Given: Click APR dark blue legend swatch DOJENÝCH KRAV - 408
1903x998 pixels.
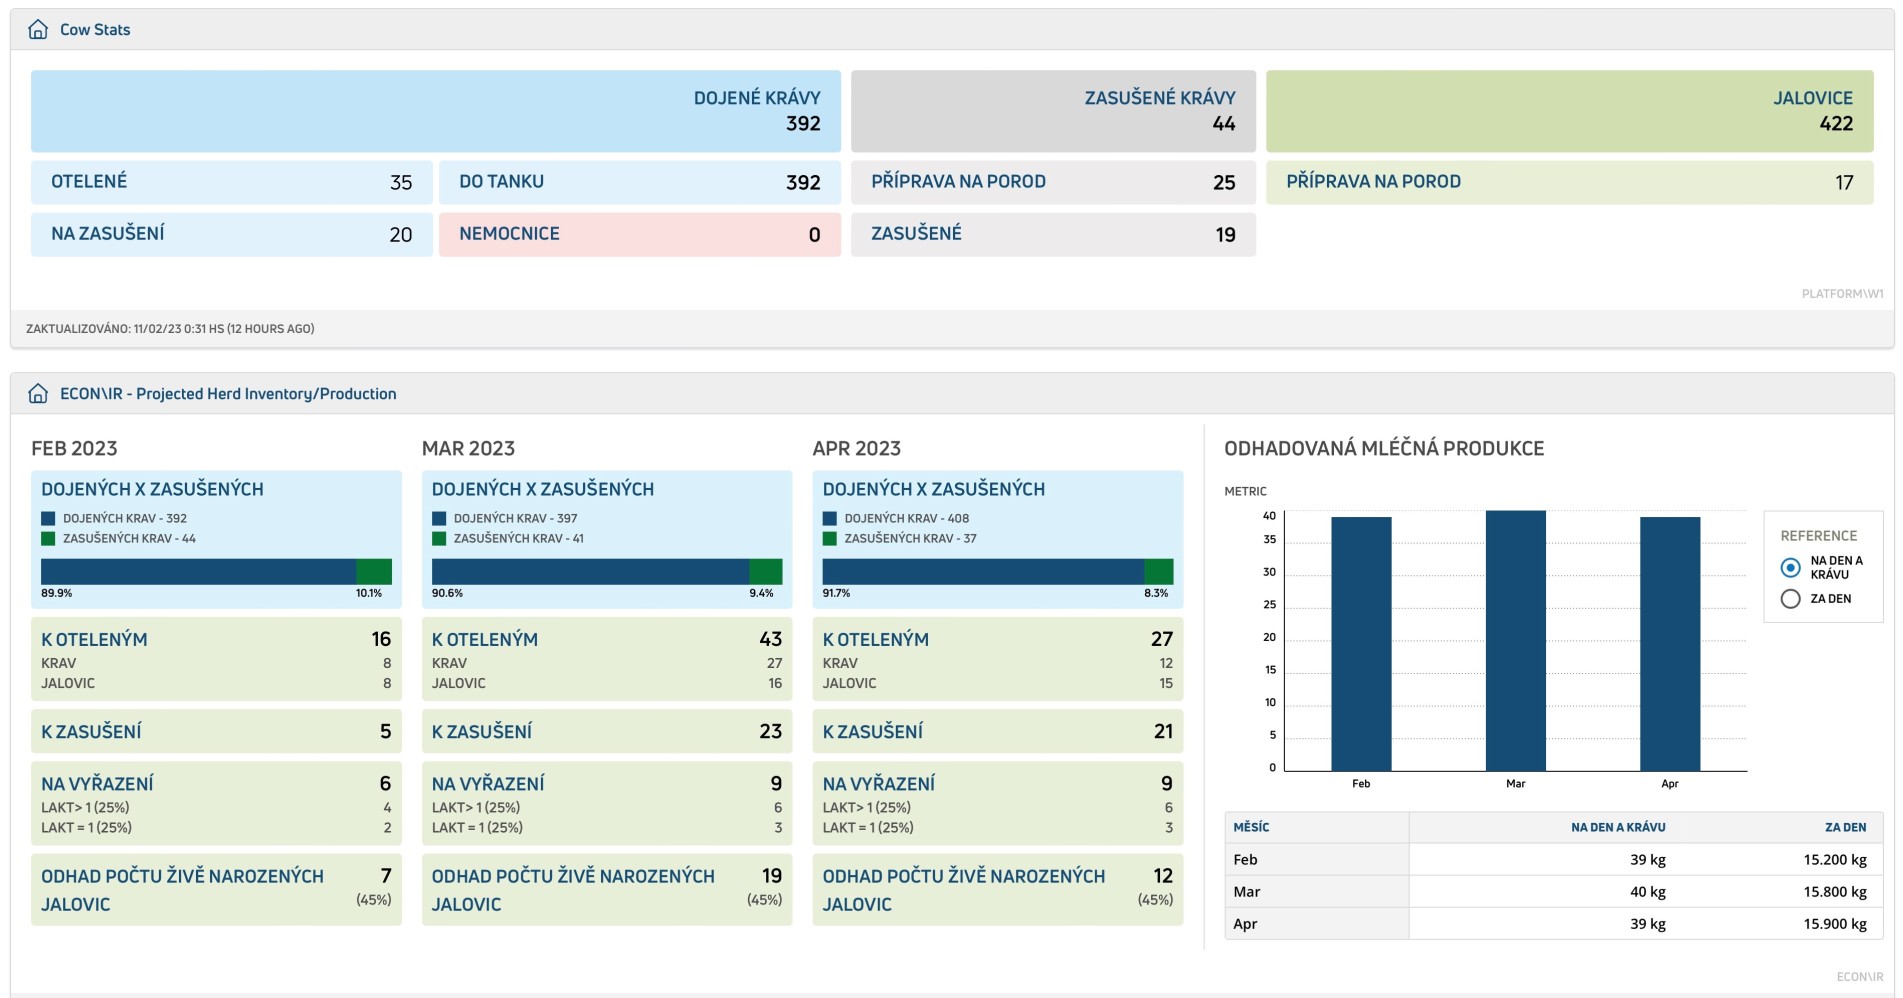Looking at the screenshot, I should (x=829, y=518).
